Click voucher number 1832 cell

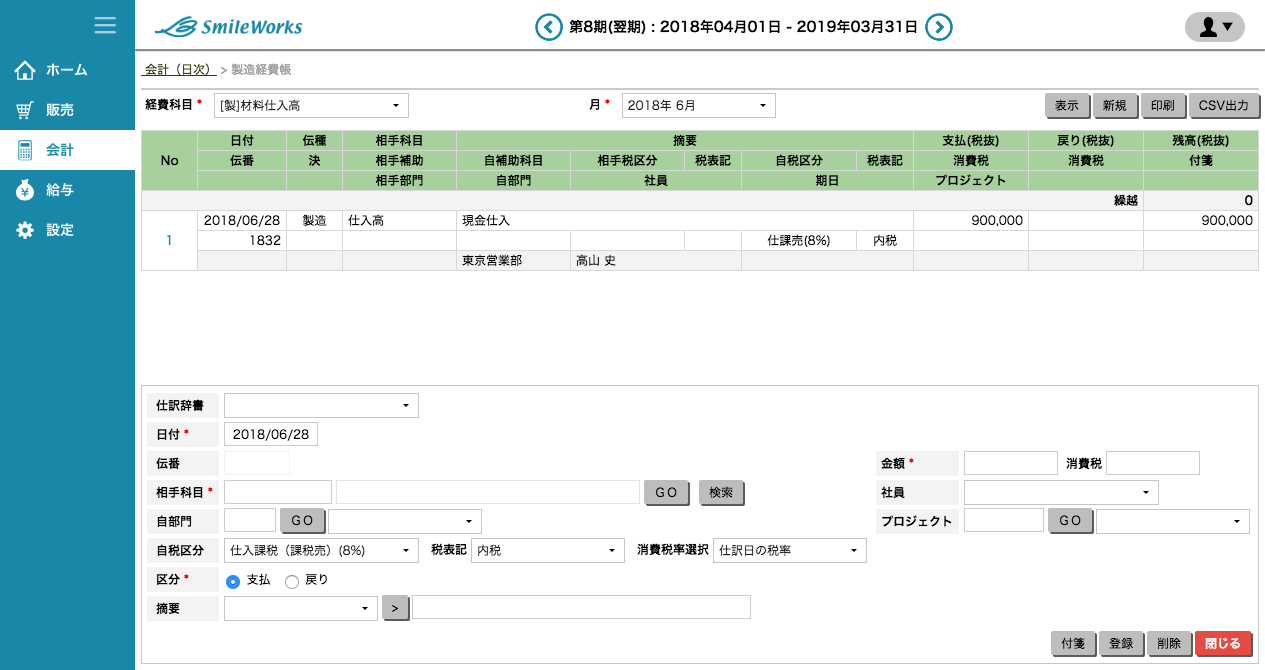pos(242,240)
